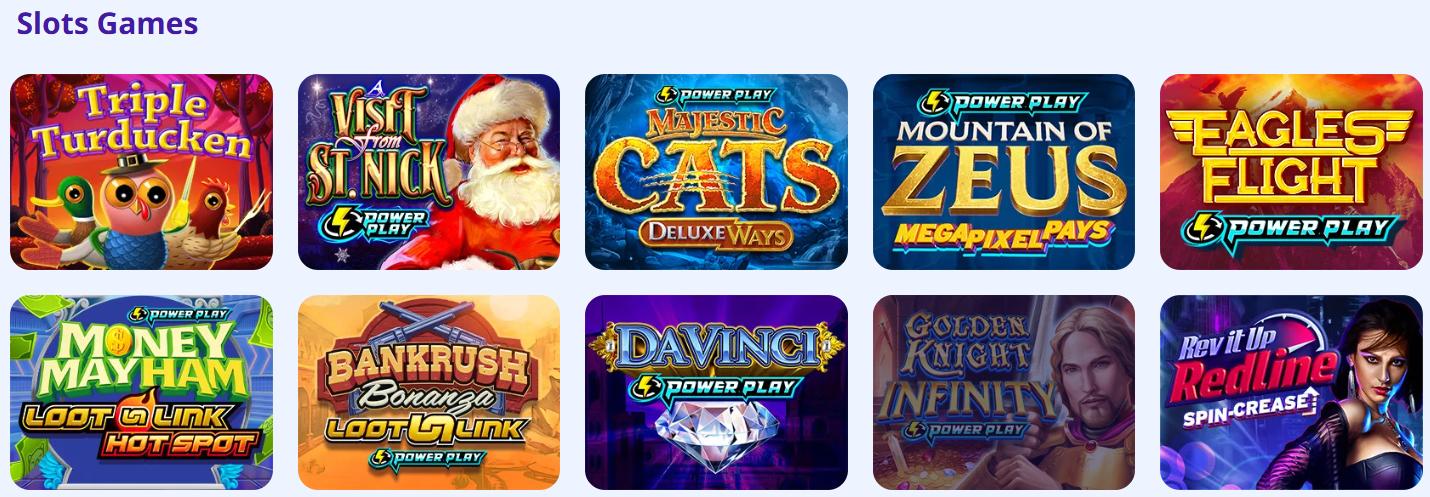Click the diamond on the DaVinci tile
Viewport: 1430px width, 497px height.
(716, 436)
